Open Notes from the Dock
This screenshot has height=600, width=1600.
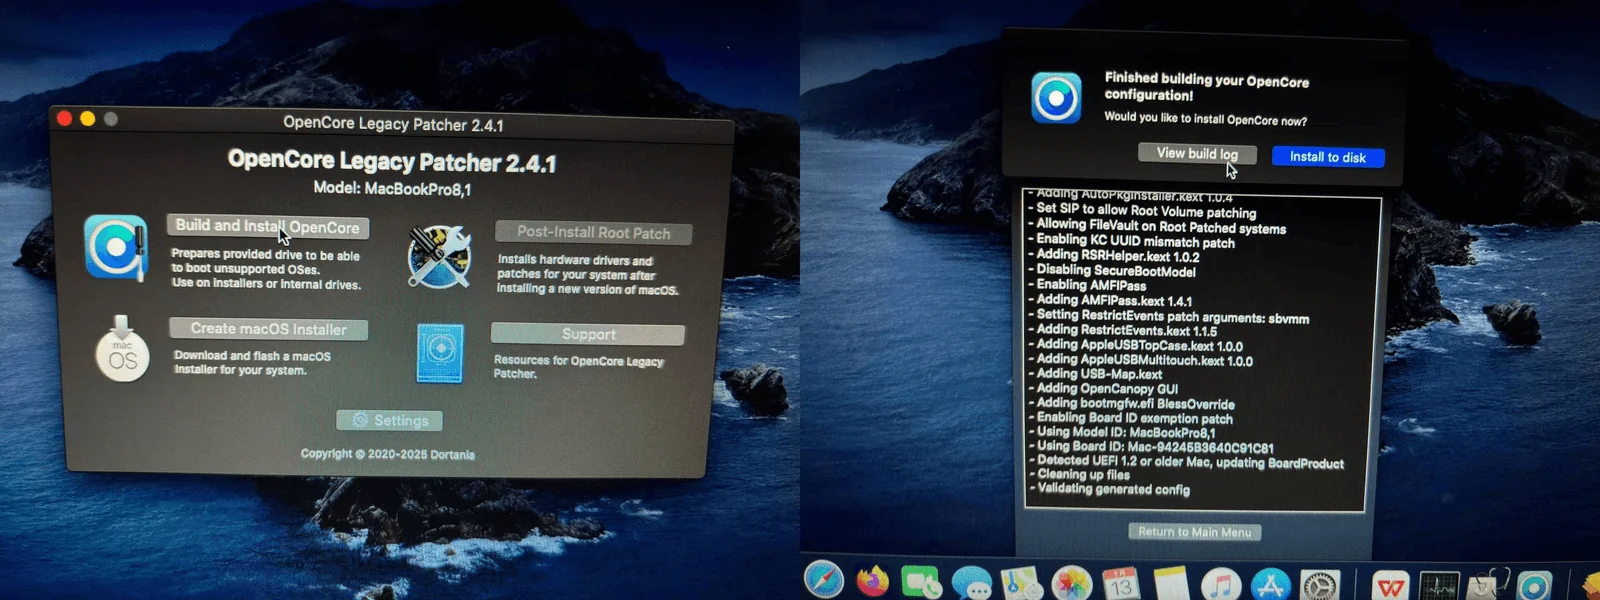1170,584
